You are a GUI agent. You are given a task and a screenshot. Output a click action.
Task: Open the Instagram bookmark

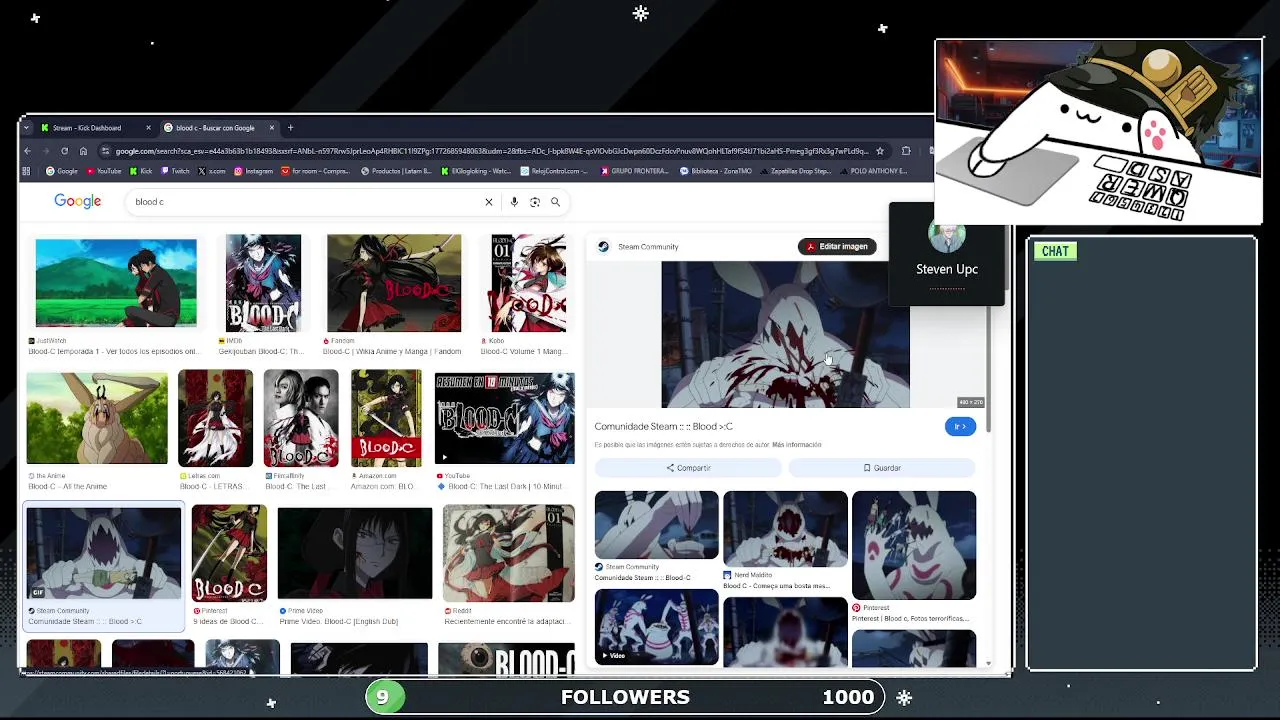point(254,171)
